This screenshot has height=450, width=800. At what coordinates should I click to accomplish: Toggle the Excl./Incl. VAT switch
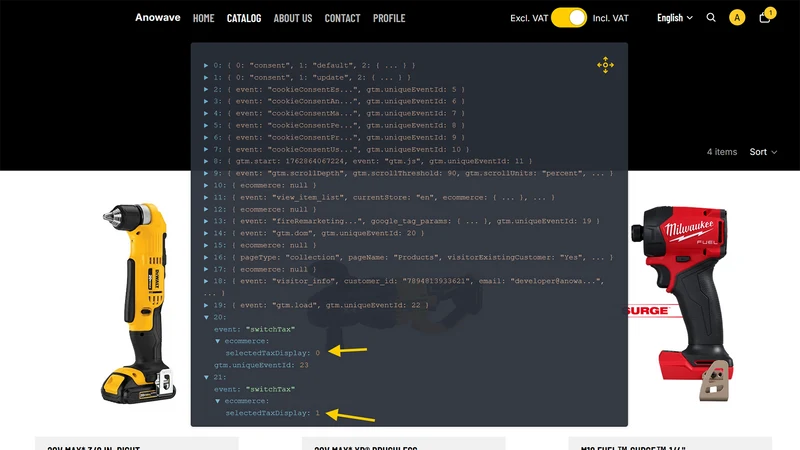click(x=569, y=18)
